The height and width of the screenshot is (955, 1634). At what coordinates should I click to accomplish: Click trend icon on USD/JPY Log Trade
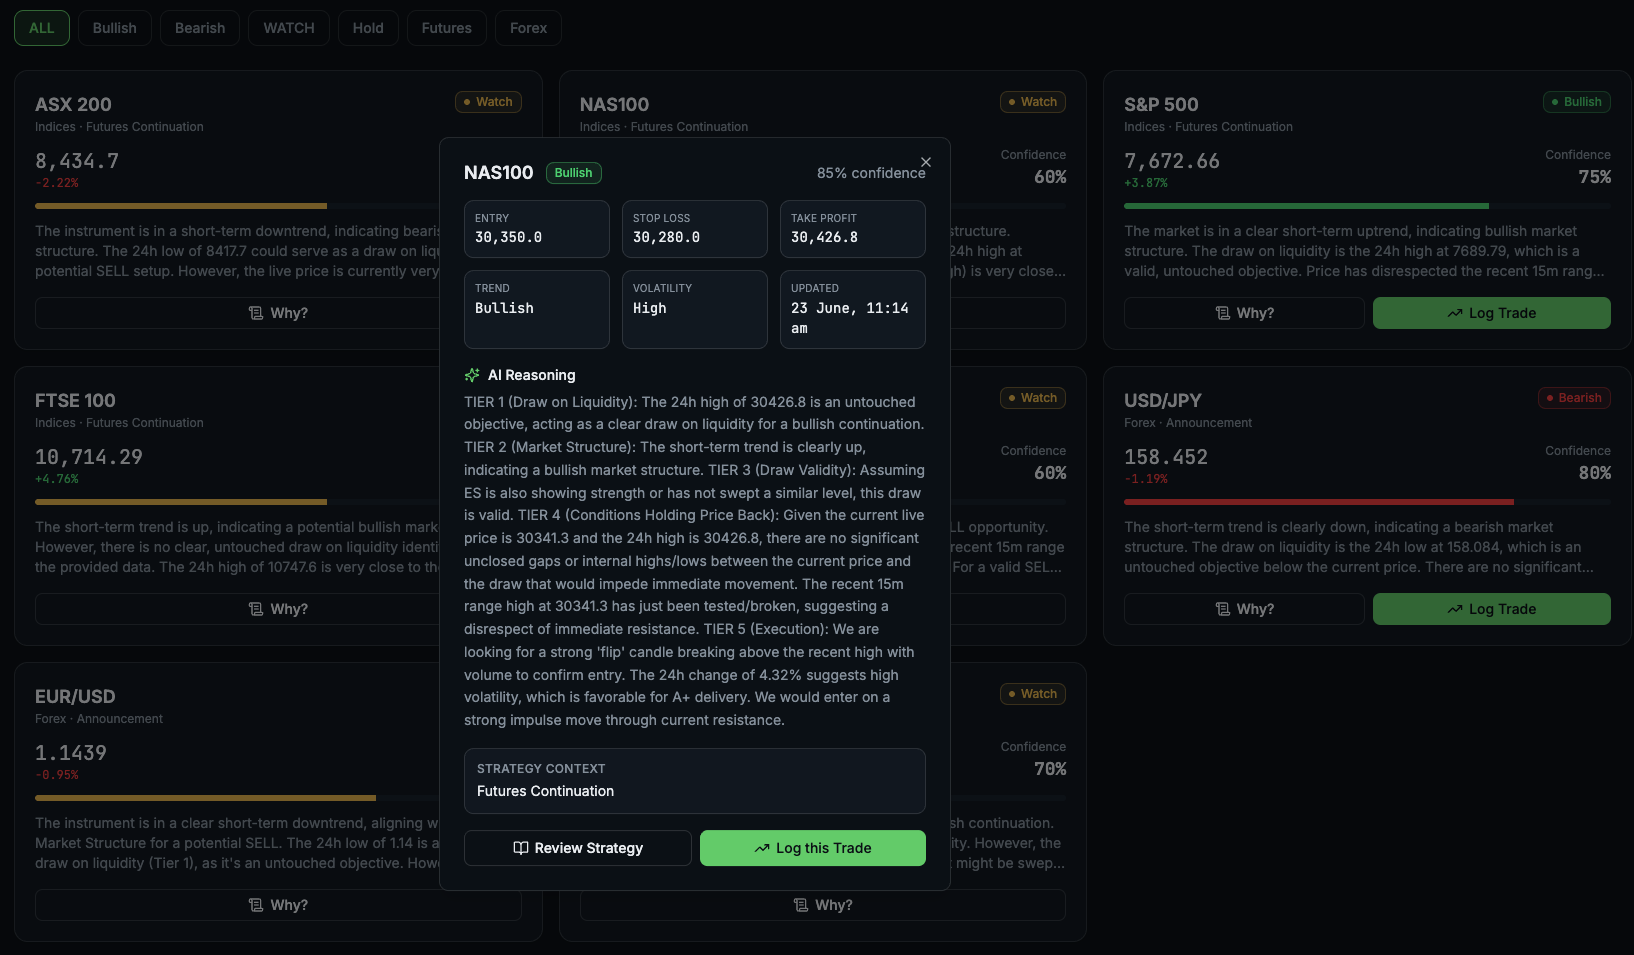pos(1455,609)
